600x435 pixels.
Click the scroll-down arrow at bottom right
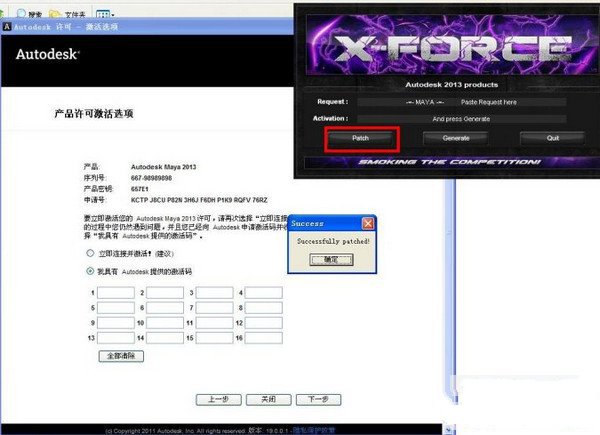(449, 430)
